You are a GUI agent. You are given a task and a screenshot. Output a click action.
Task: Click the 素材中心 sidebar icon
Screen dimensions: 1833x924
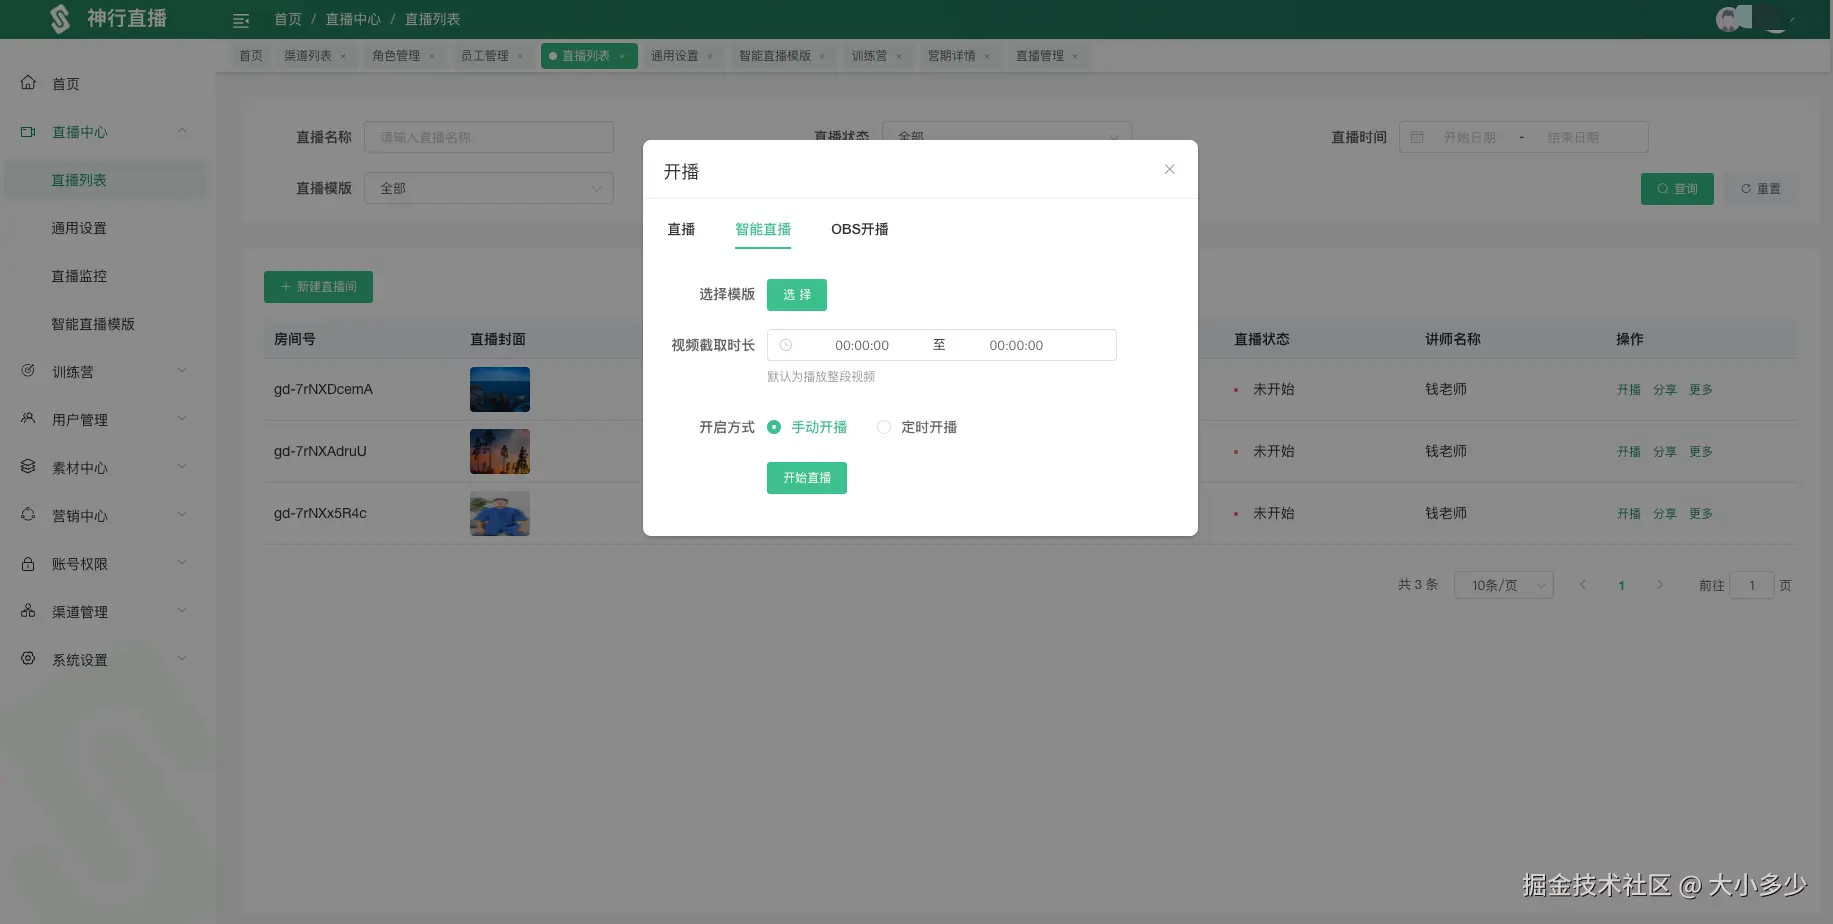pos(28,467)
